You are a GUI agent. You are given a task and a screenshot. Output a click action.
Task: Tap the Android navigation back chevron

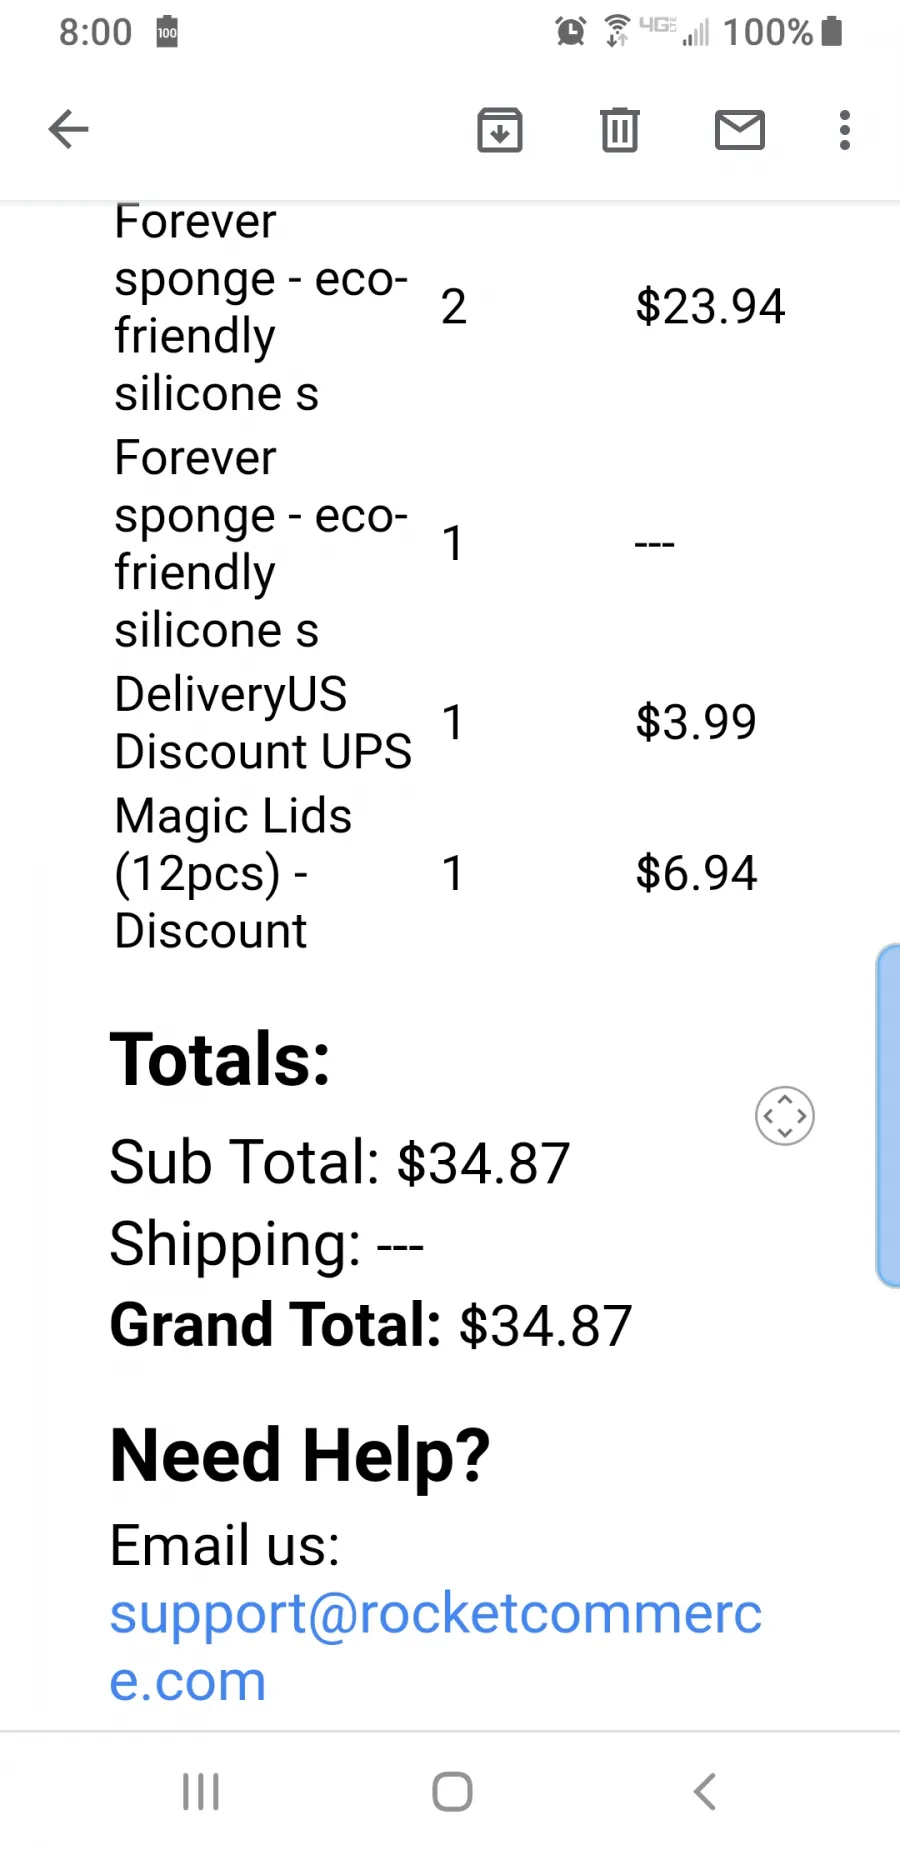(705, 1791)
